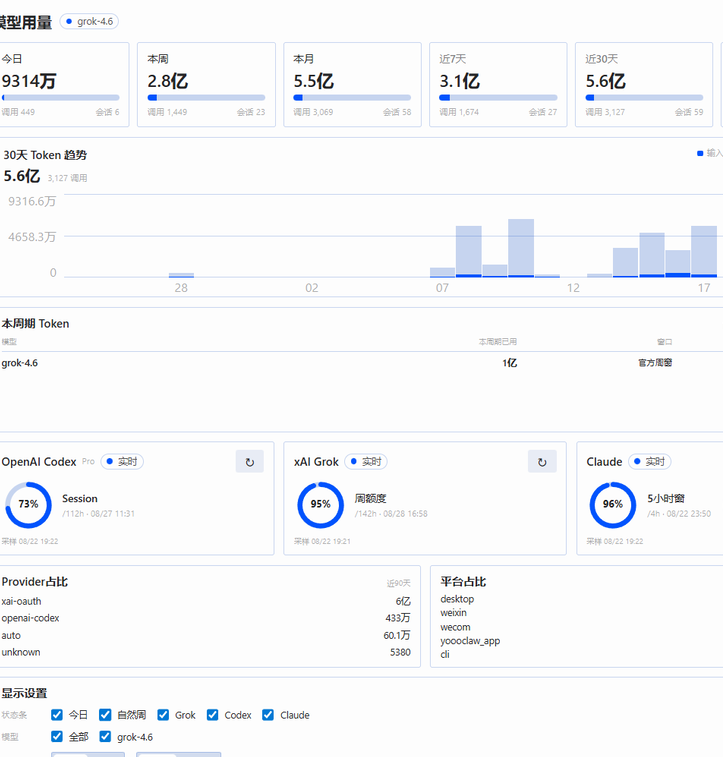Click the Pro label beside OpenAI Codex
This screenshot has height=757, width=723.
[88, 462]
